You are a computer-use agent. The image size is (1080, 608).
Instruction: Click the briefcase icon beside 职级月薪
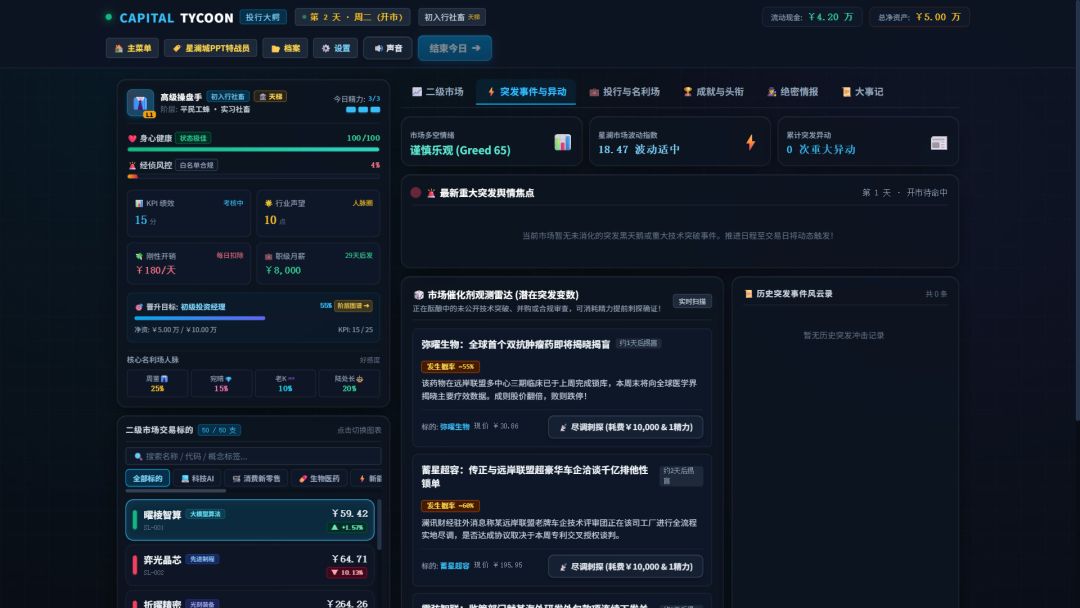coord(269,256)
